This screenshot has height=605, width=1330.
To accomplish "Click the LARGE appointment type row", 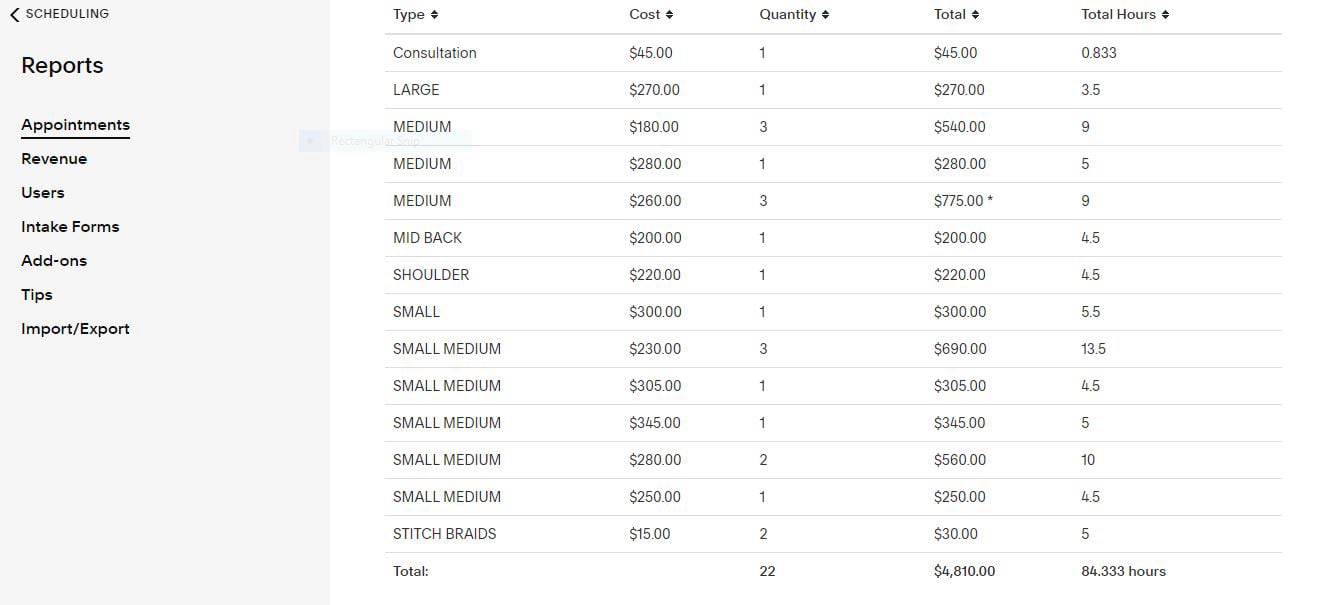I will tap(416, 90).
